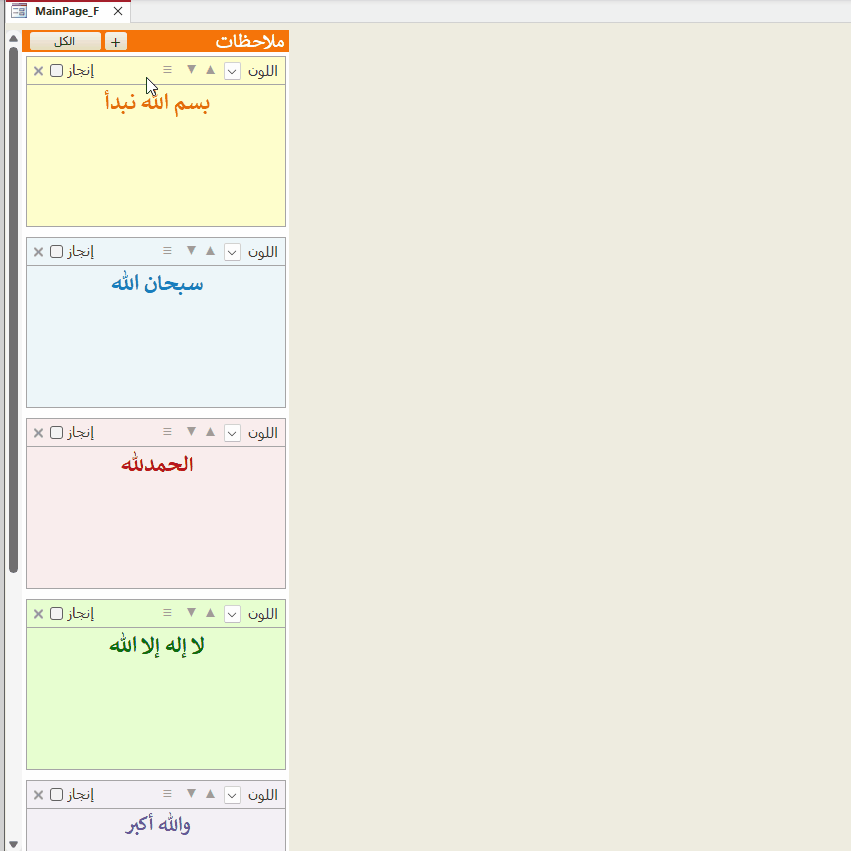Select the MainPage_F tab

(x=66, y=11)
